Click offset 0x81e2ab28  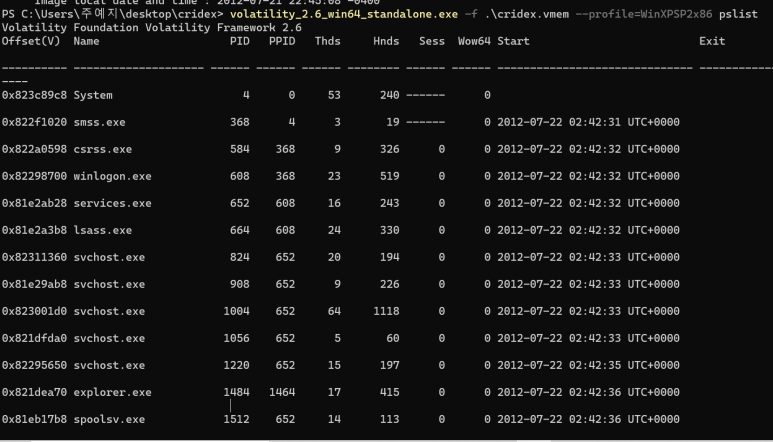[x=34, y=204]
